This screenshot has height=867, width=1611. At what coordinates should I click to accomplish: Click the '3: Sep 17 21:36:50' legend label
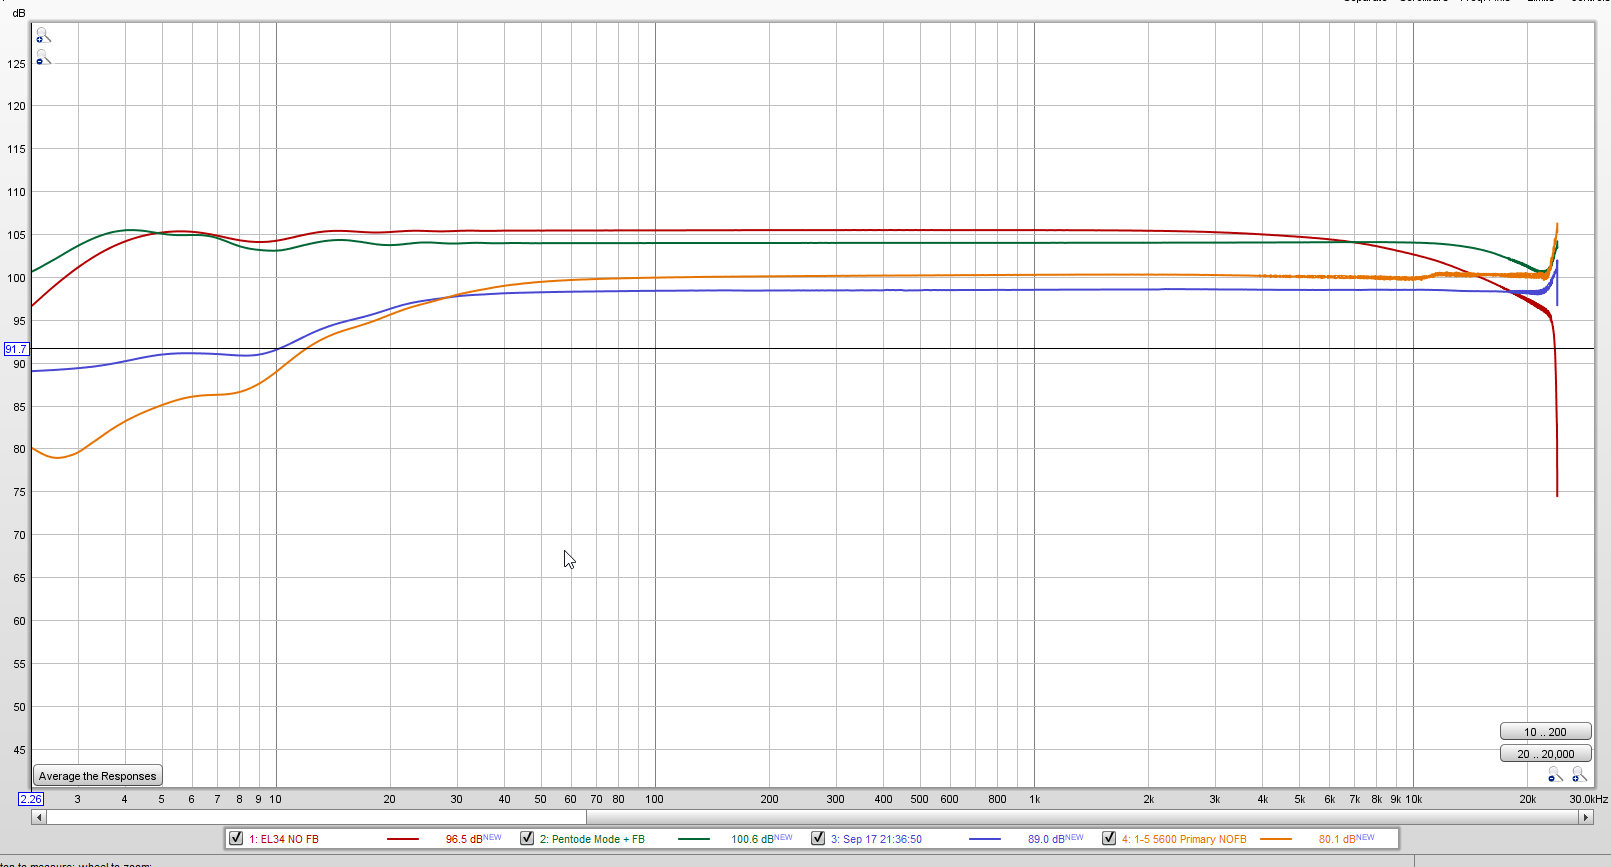tap(876, 839)
